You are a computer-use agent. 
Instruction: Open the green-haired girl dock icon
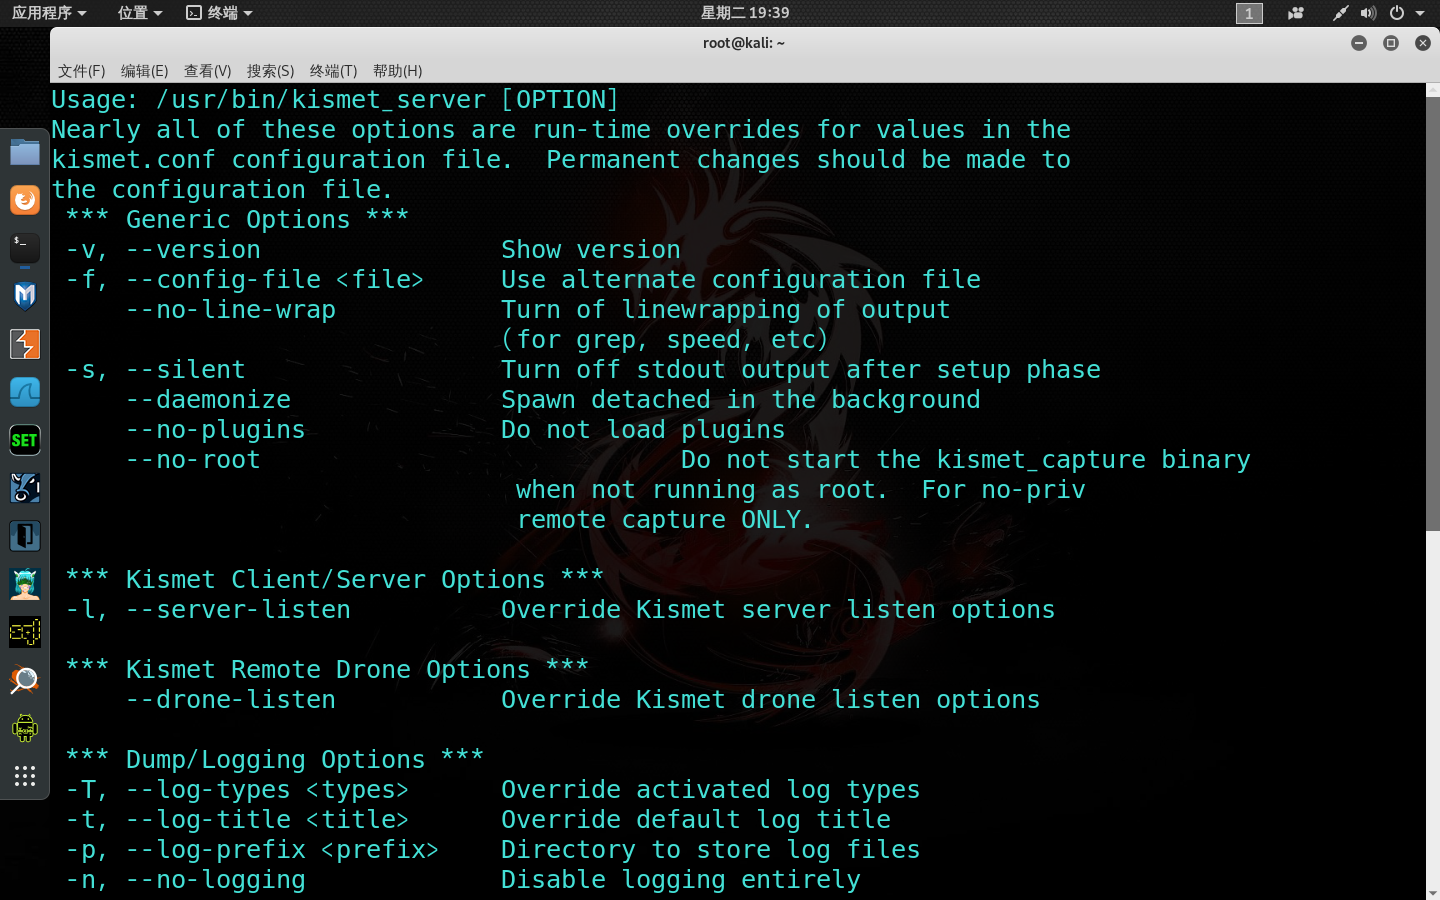click(x=25, y=584)
